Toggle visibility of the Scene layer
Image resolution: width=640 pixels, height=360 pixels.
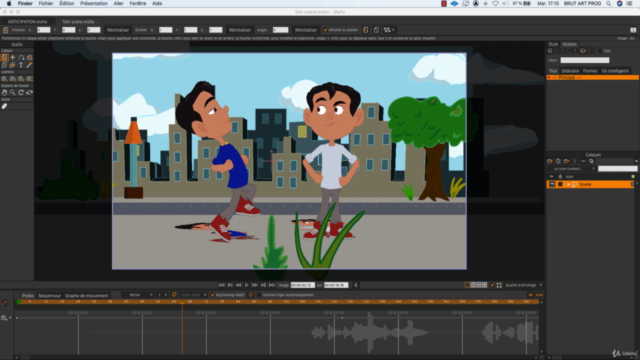point(552,184)
